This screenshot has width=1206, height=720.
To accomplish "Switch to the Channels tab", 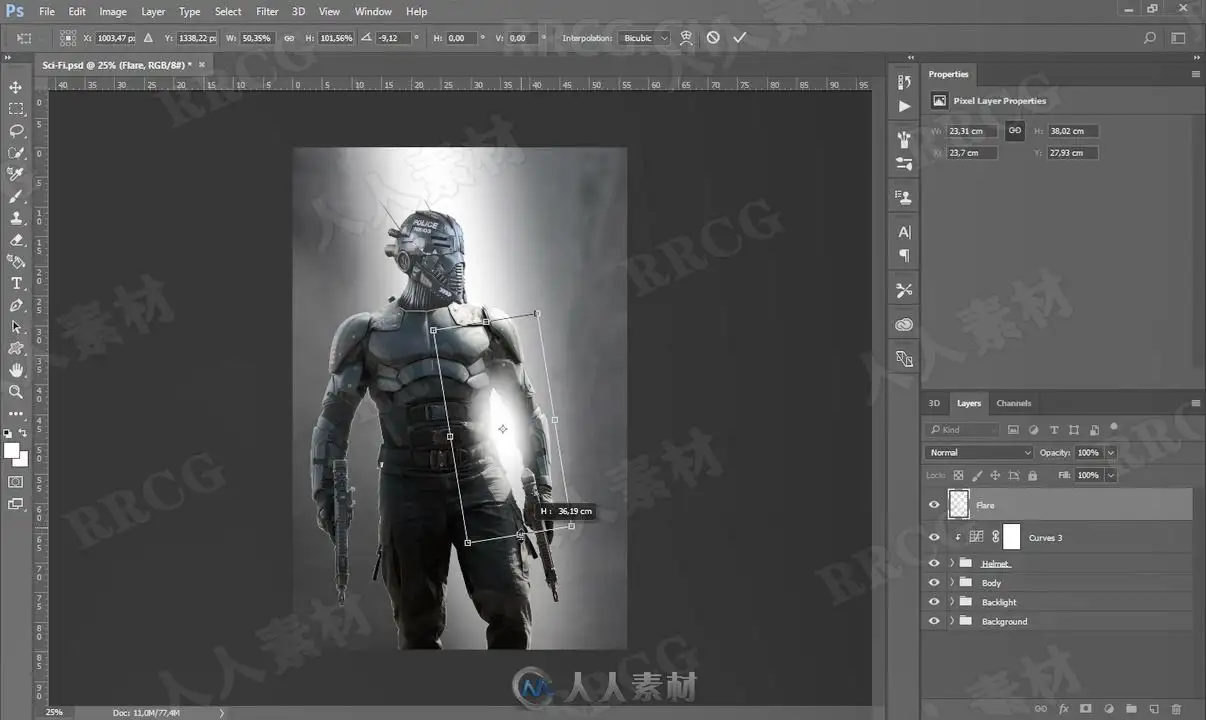I will coord(1013,403).
